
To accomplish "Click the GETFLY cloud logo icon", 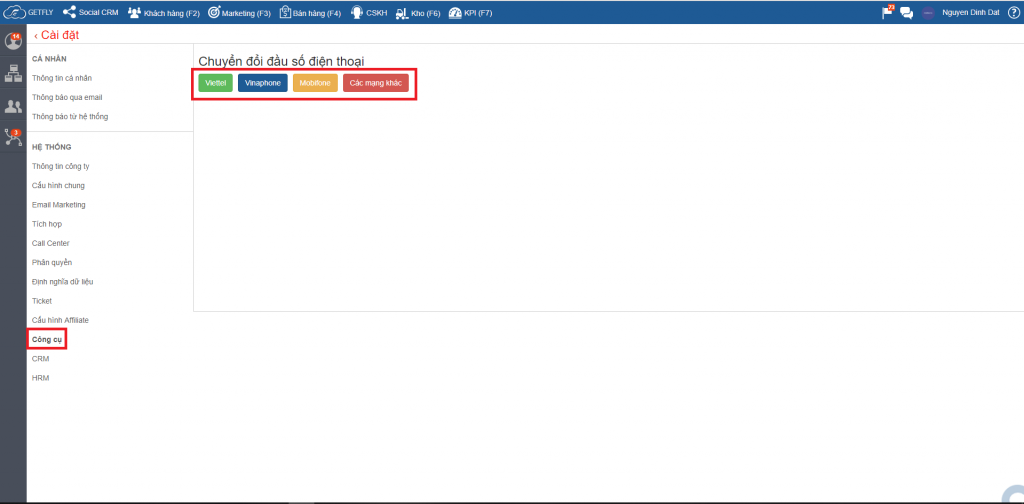I will tap(14, 12).
